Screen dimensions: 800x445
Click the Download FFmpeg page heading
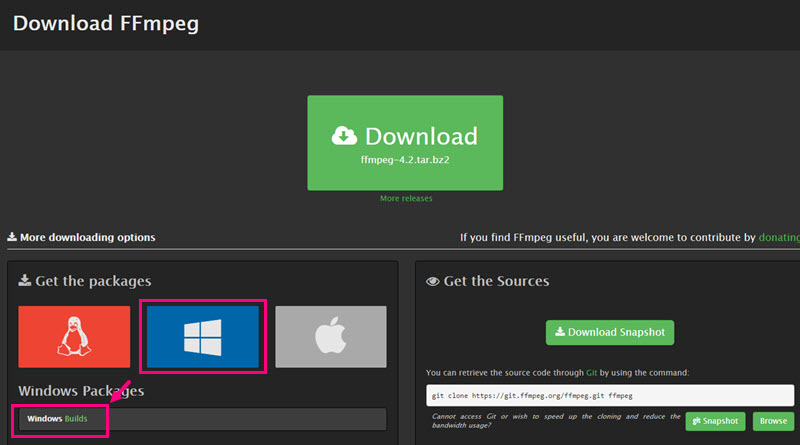point(106,23)
